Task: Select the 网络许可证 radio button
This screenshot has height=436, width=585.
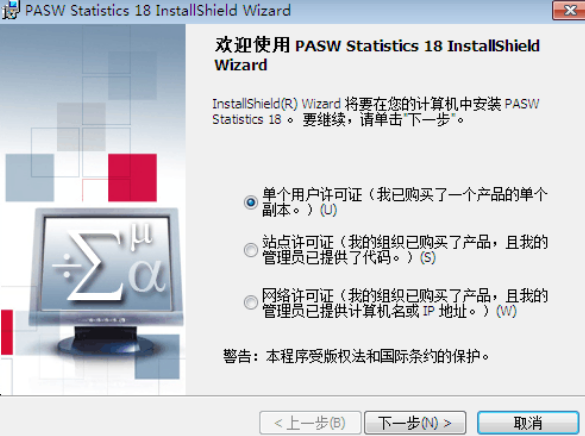Action: 251,302
